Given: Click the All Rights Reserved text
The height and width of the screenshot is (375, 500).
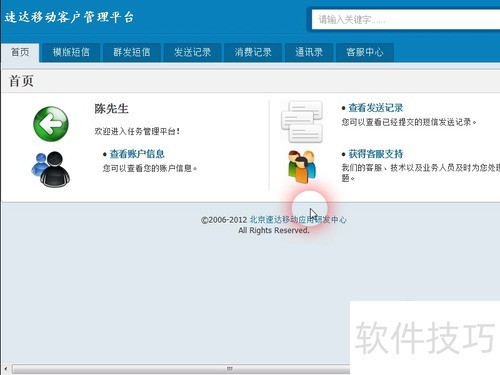Looking at the screenshot, I should 274,230.
